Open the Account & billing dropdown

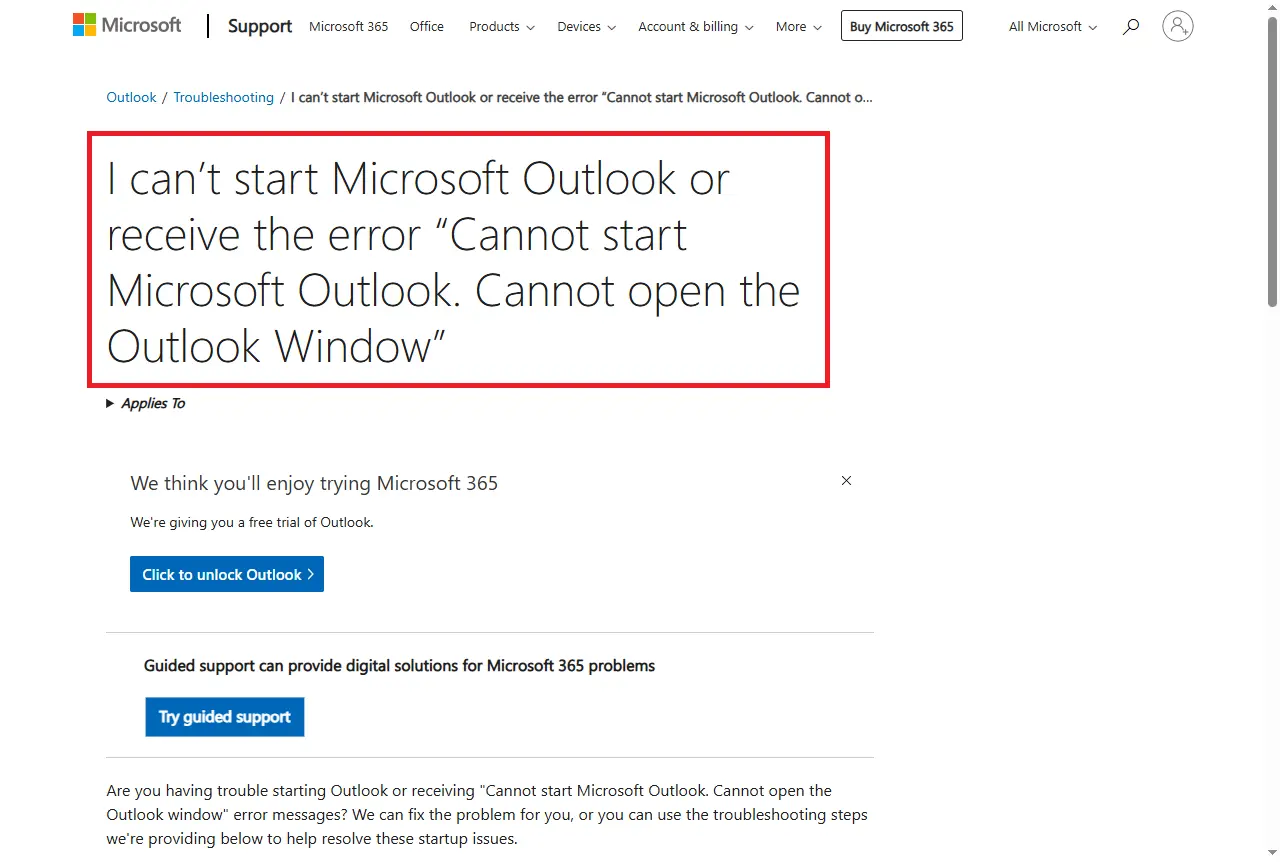pyautogui.click(x=696, y=27)
